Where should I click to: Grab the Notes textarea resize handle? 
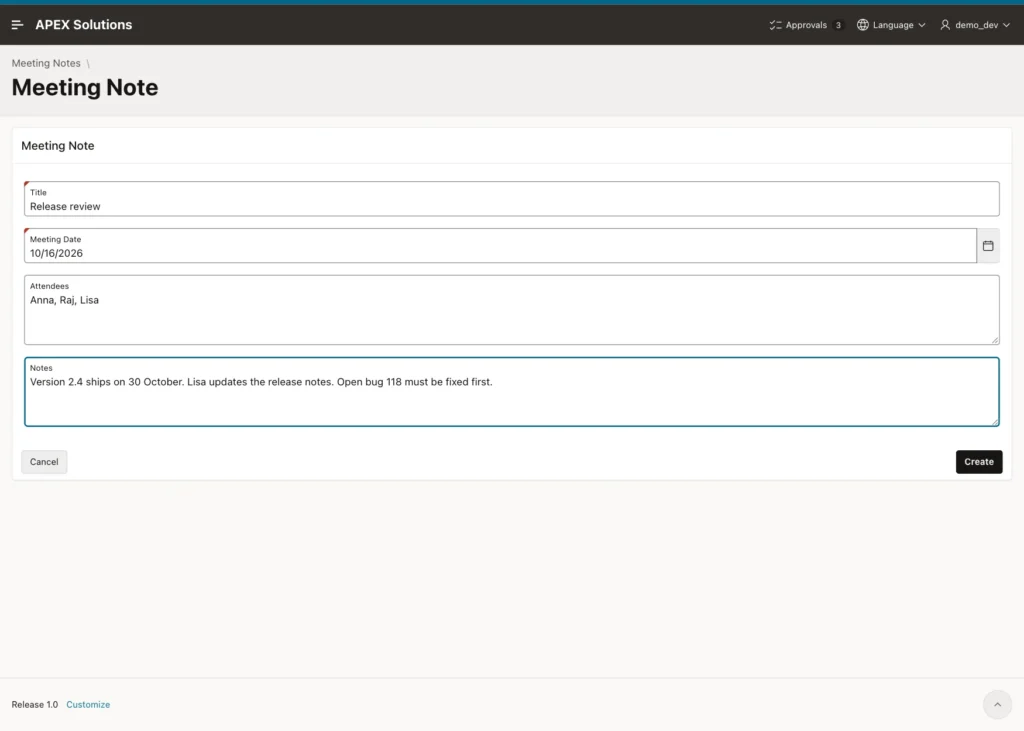(x=995, y=422)
